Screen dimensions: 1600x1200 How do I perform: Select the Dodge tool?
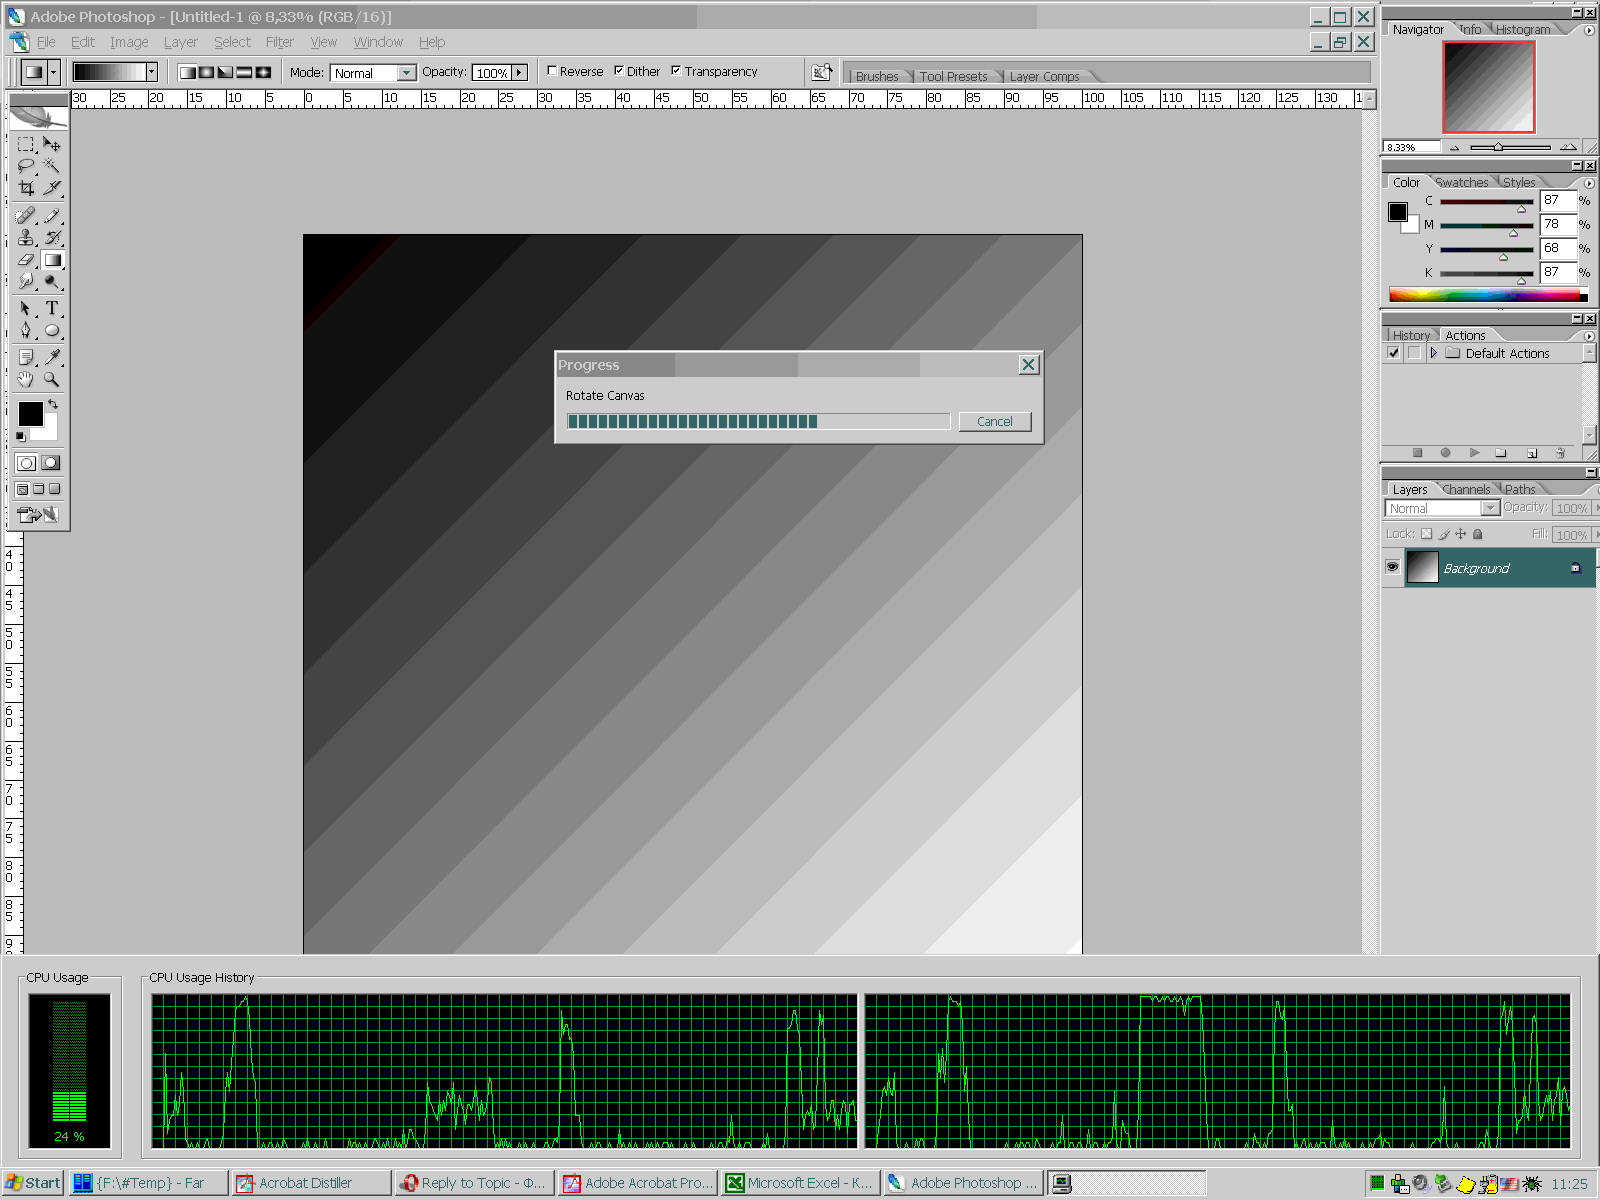(x=52, y=281)
